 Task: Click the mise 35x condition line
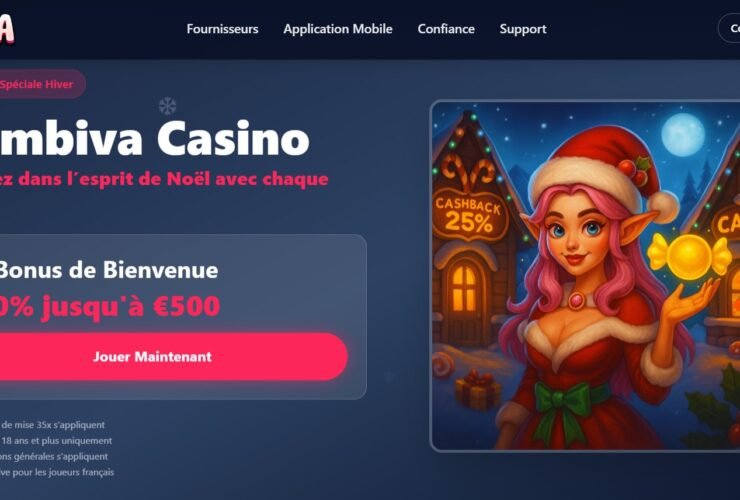tap(52, 425)
